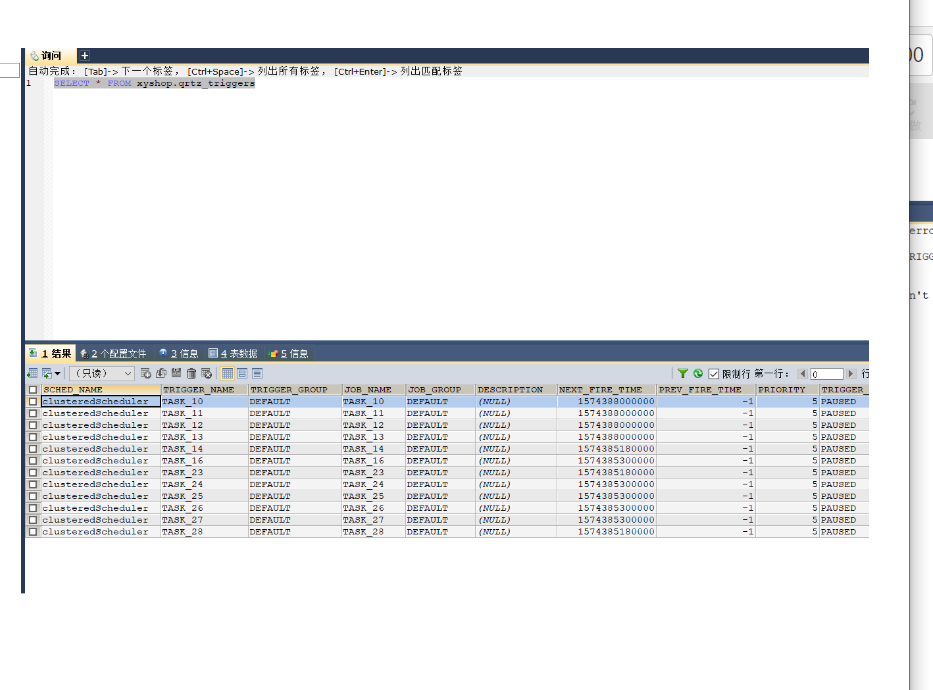Click the JOB_GROUP column header

440,390
